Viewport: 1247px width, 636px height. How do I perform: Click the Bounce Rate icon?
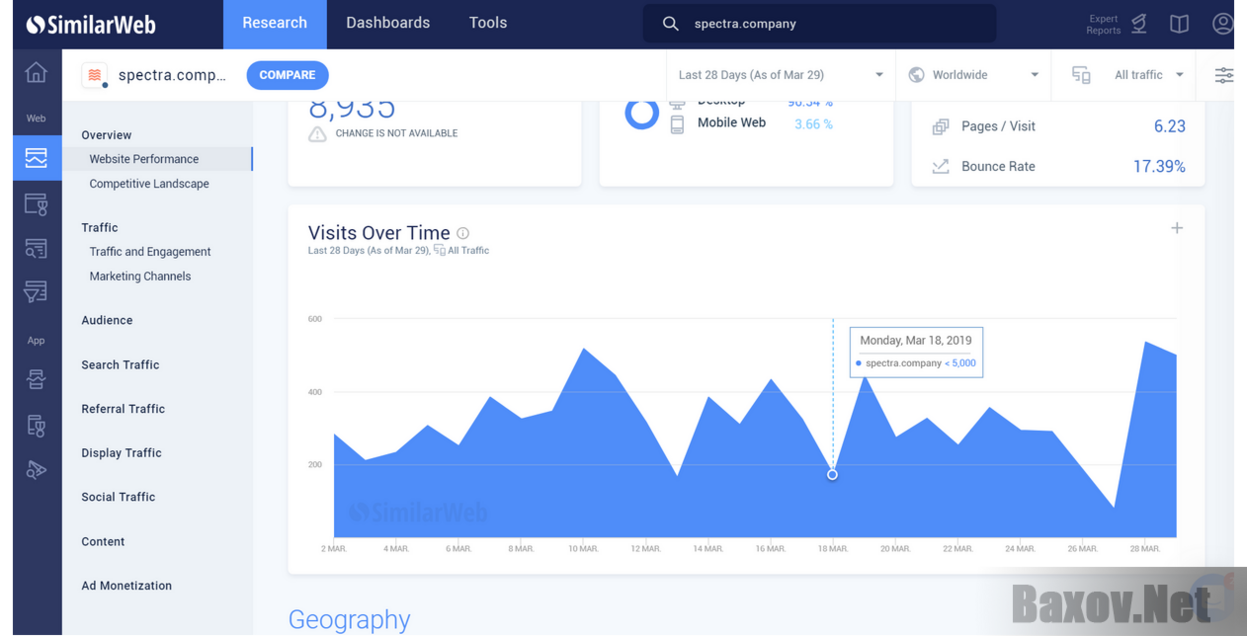point(940,167)
